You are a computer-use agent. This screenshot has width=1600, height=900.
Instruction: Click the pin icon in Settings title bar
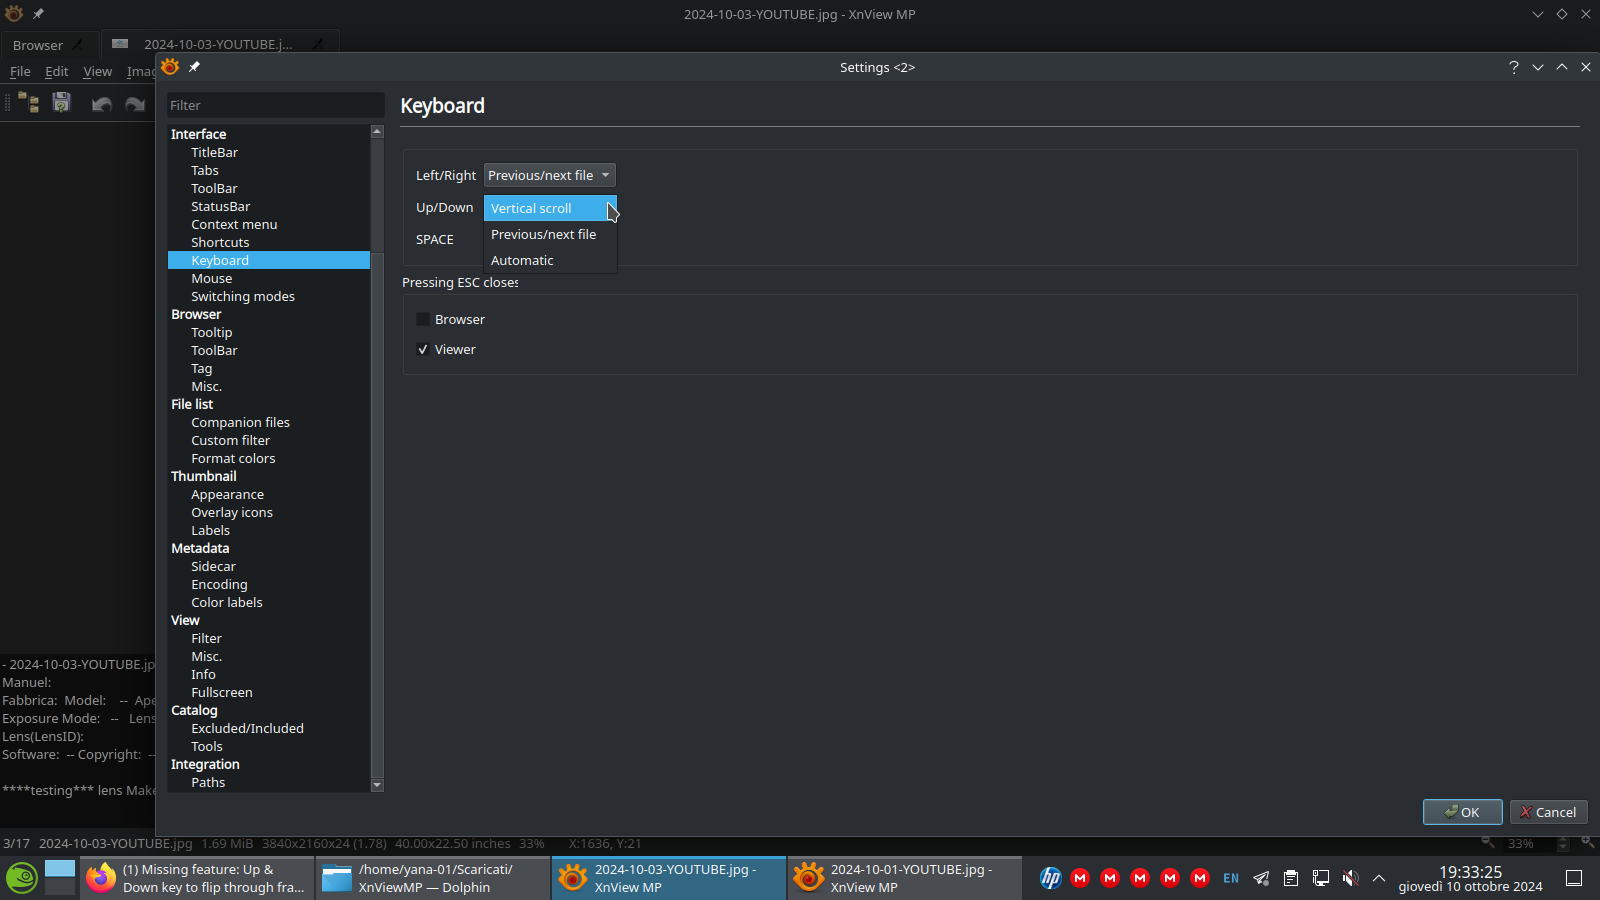tap(194, 67)
